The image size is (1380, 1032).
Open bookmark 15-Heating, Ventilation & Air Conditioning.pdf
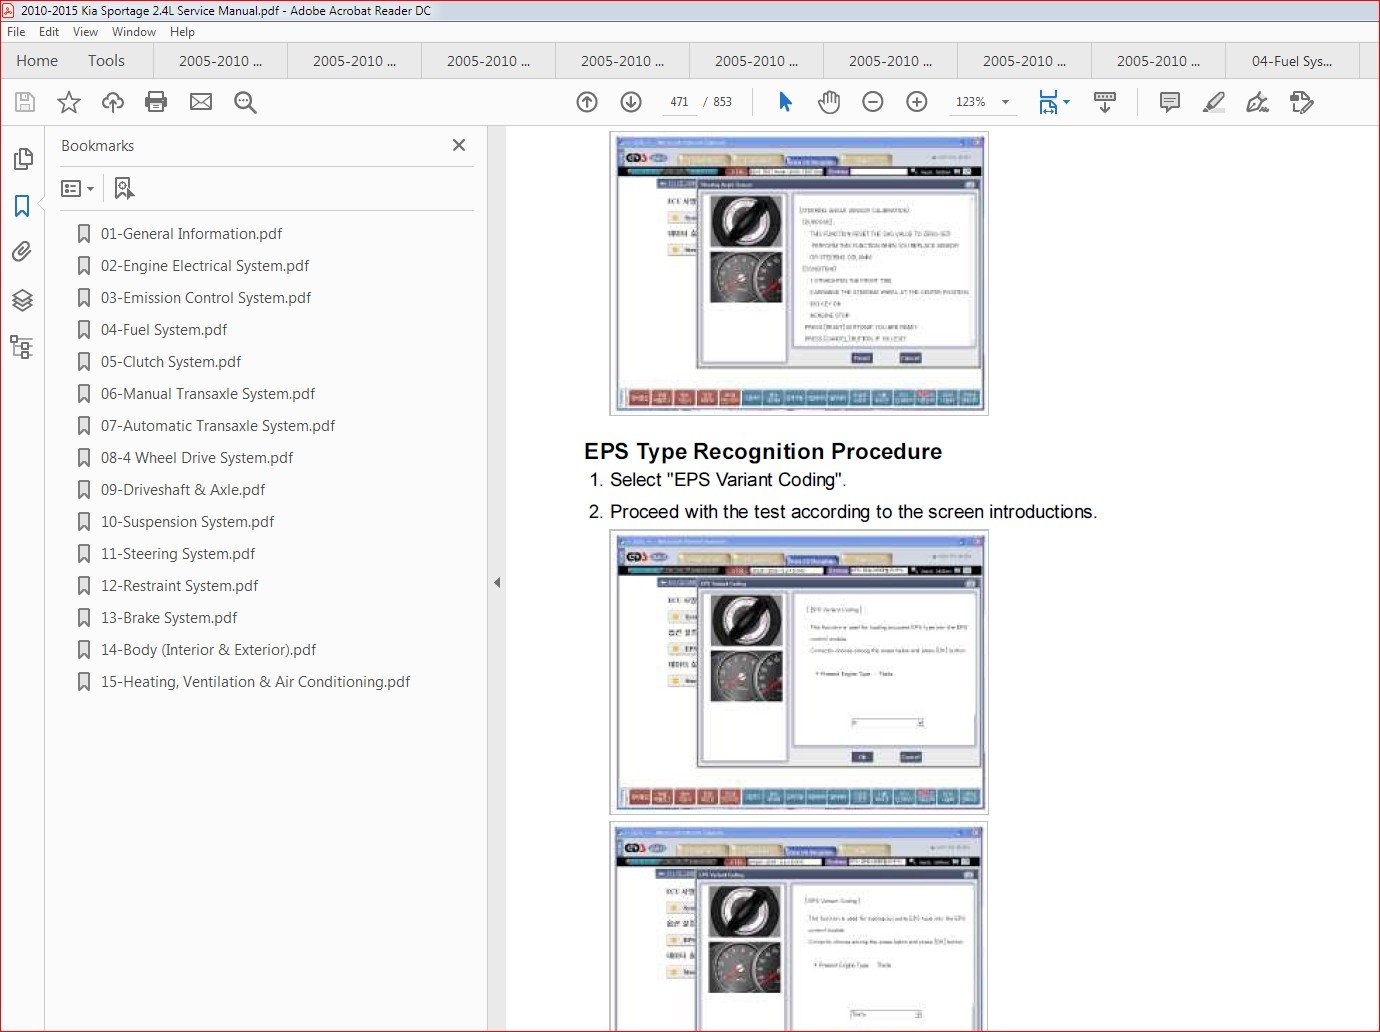(255, 682)
